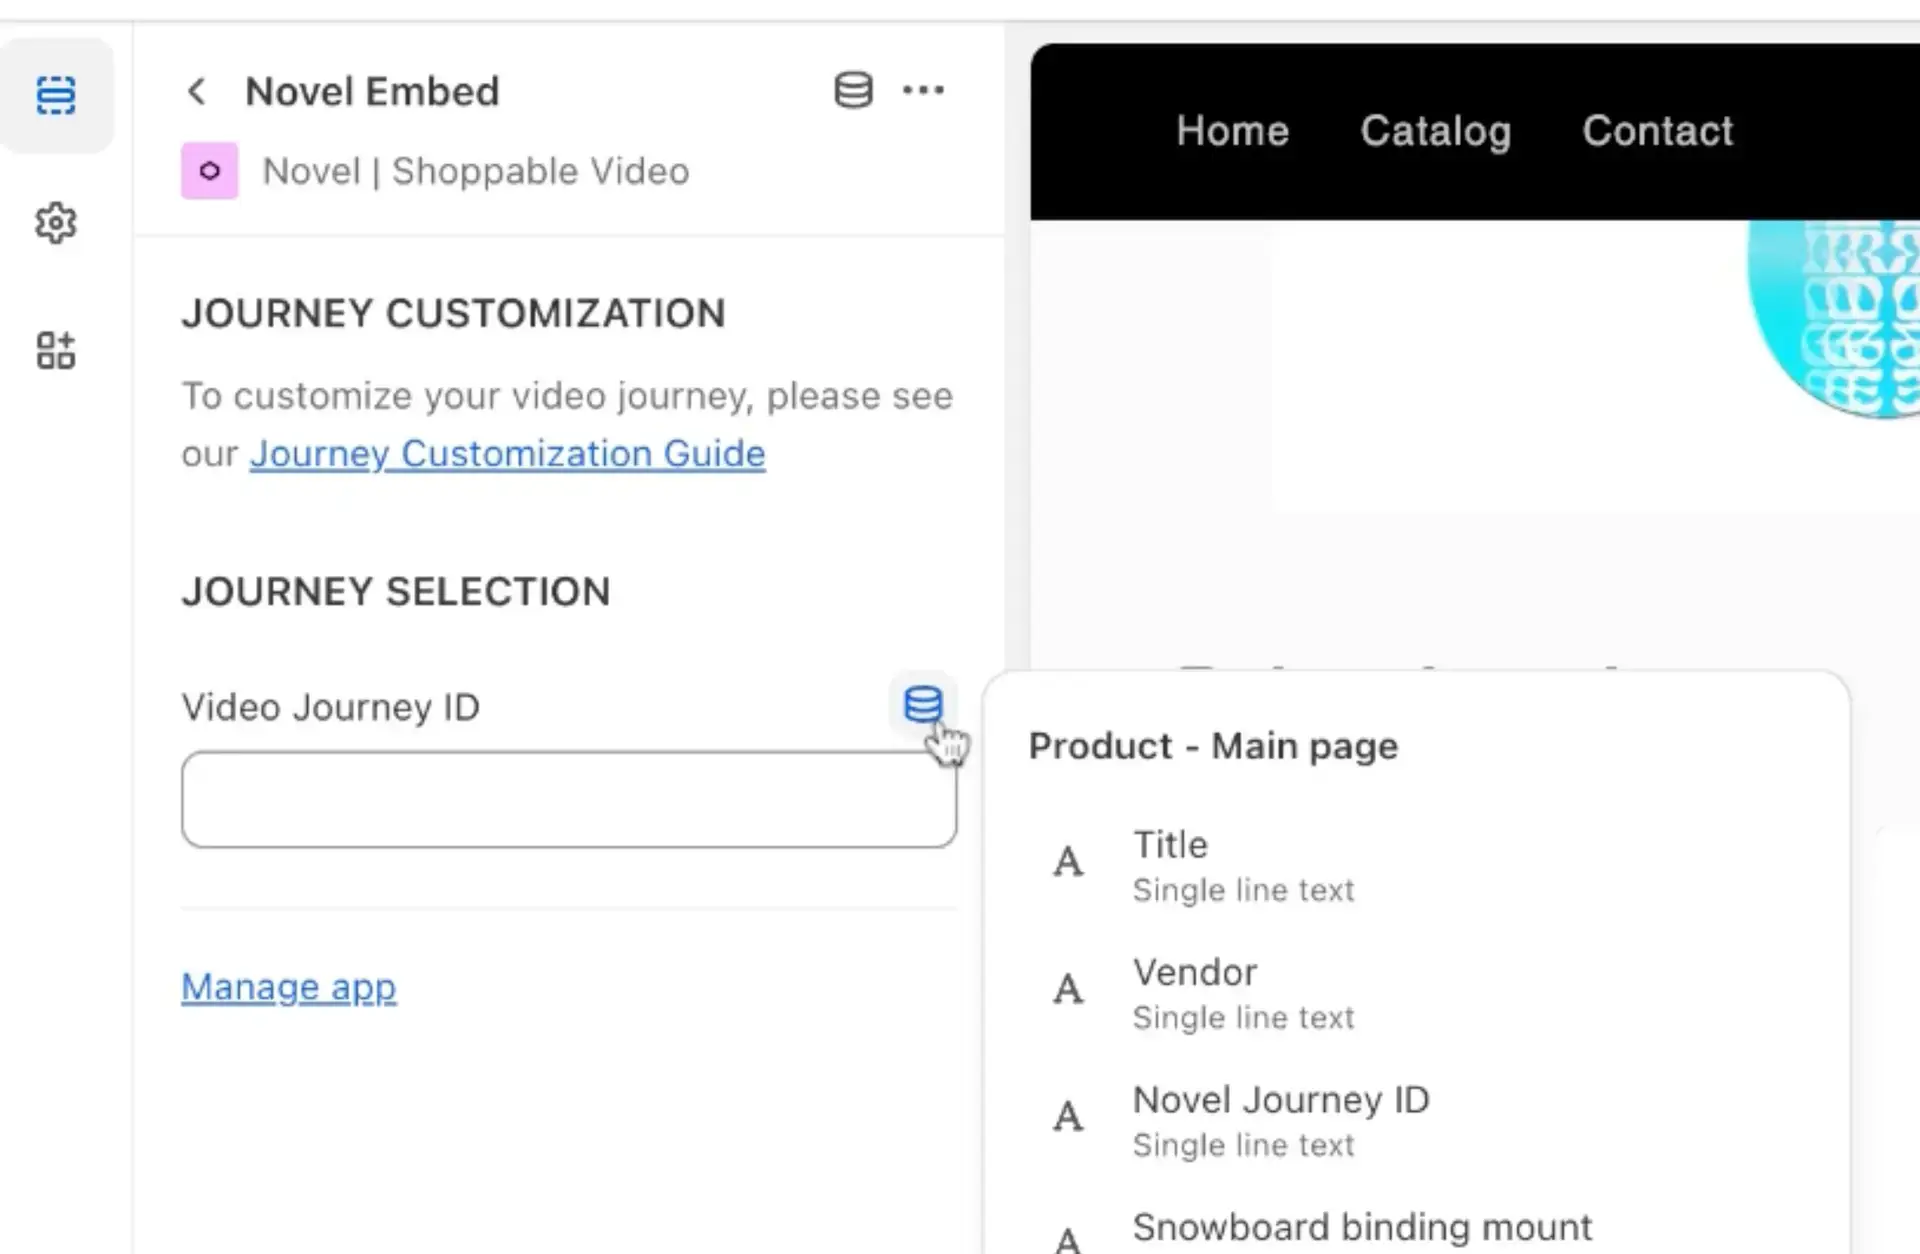Click the Manage app link
Screen dimensions: 1920x1254
click(x=288, y=988)
